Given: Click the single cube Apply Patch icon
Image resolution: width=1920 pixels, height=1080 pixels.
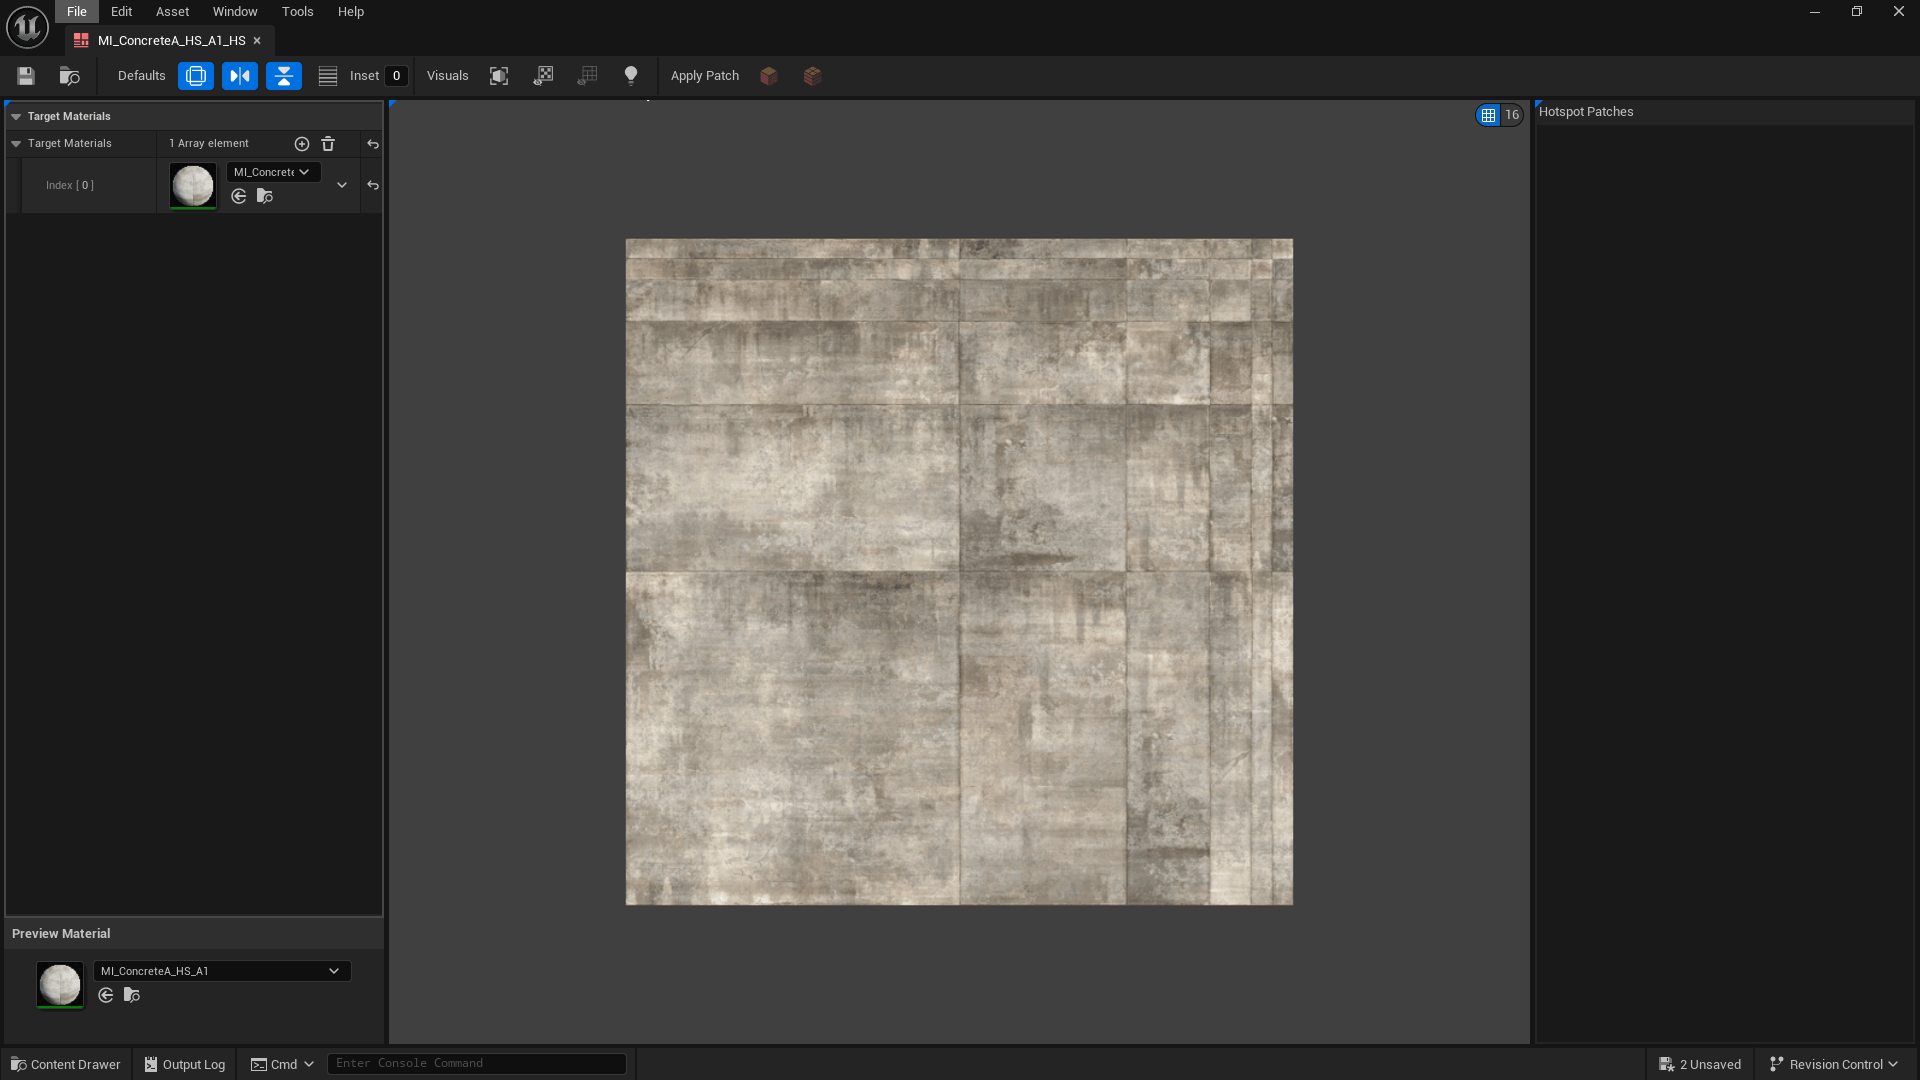Looking at the screenshot, I should (x=769, y=76).
